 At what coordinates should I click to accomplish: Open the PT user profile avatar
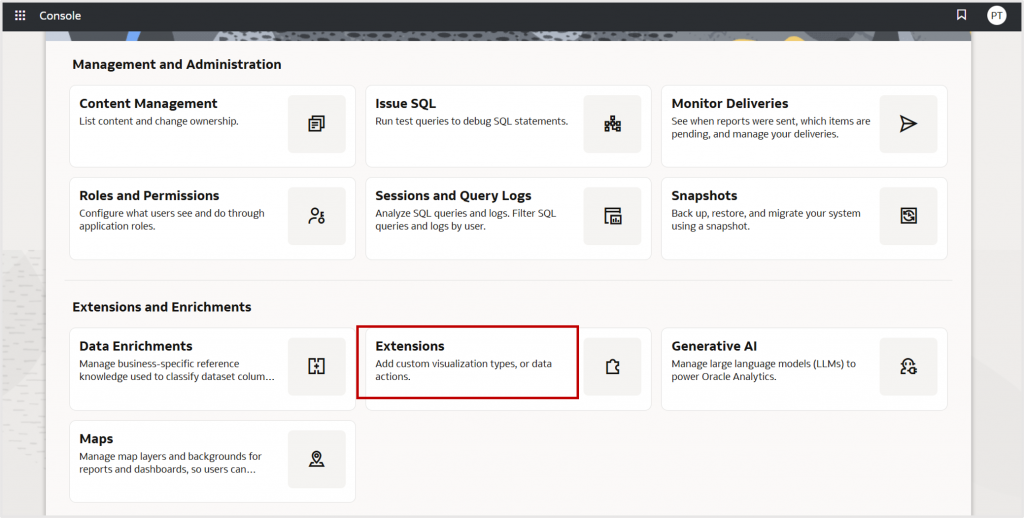(x=997, y=15)
